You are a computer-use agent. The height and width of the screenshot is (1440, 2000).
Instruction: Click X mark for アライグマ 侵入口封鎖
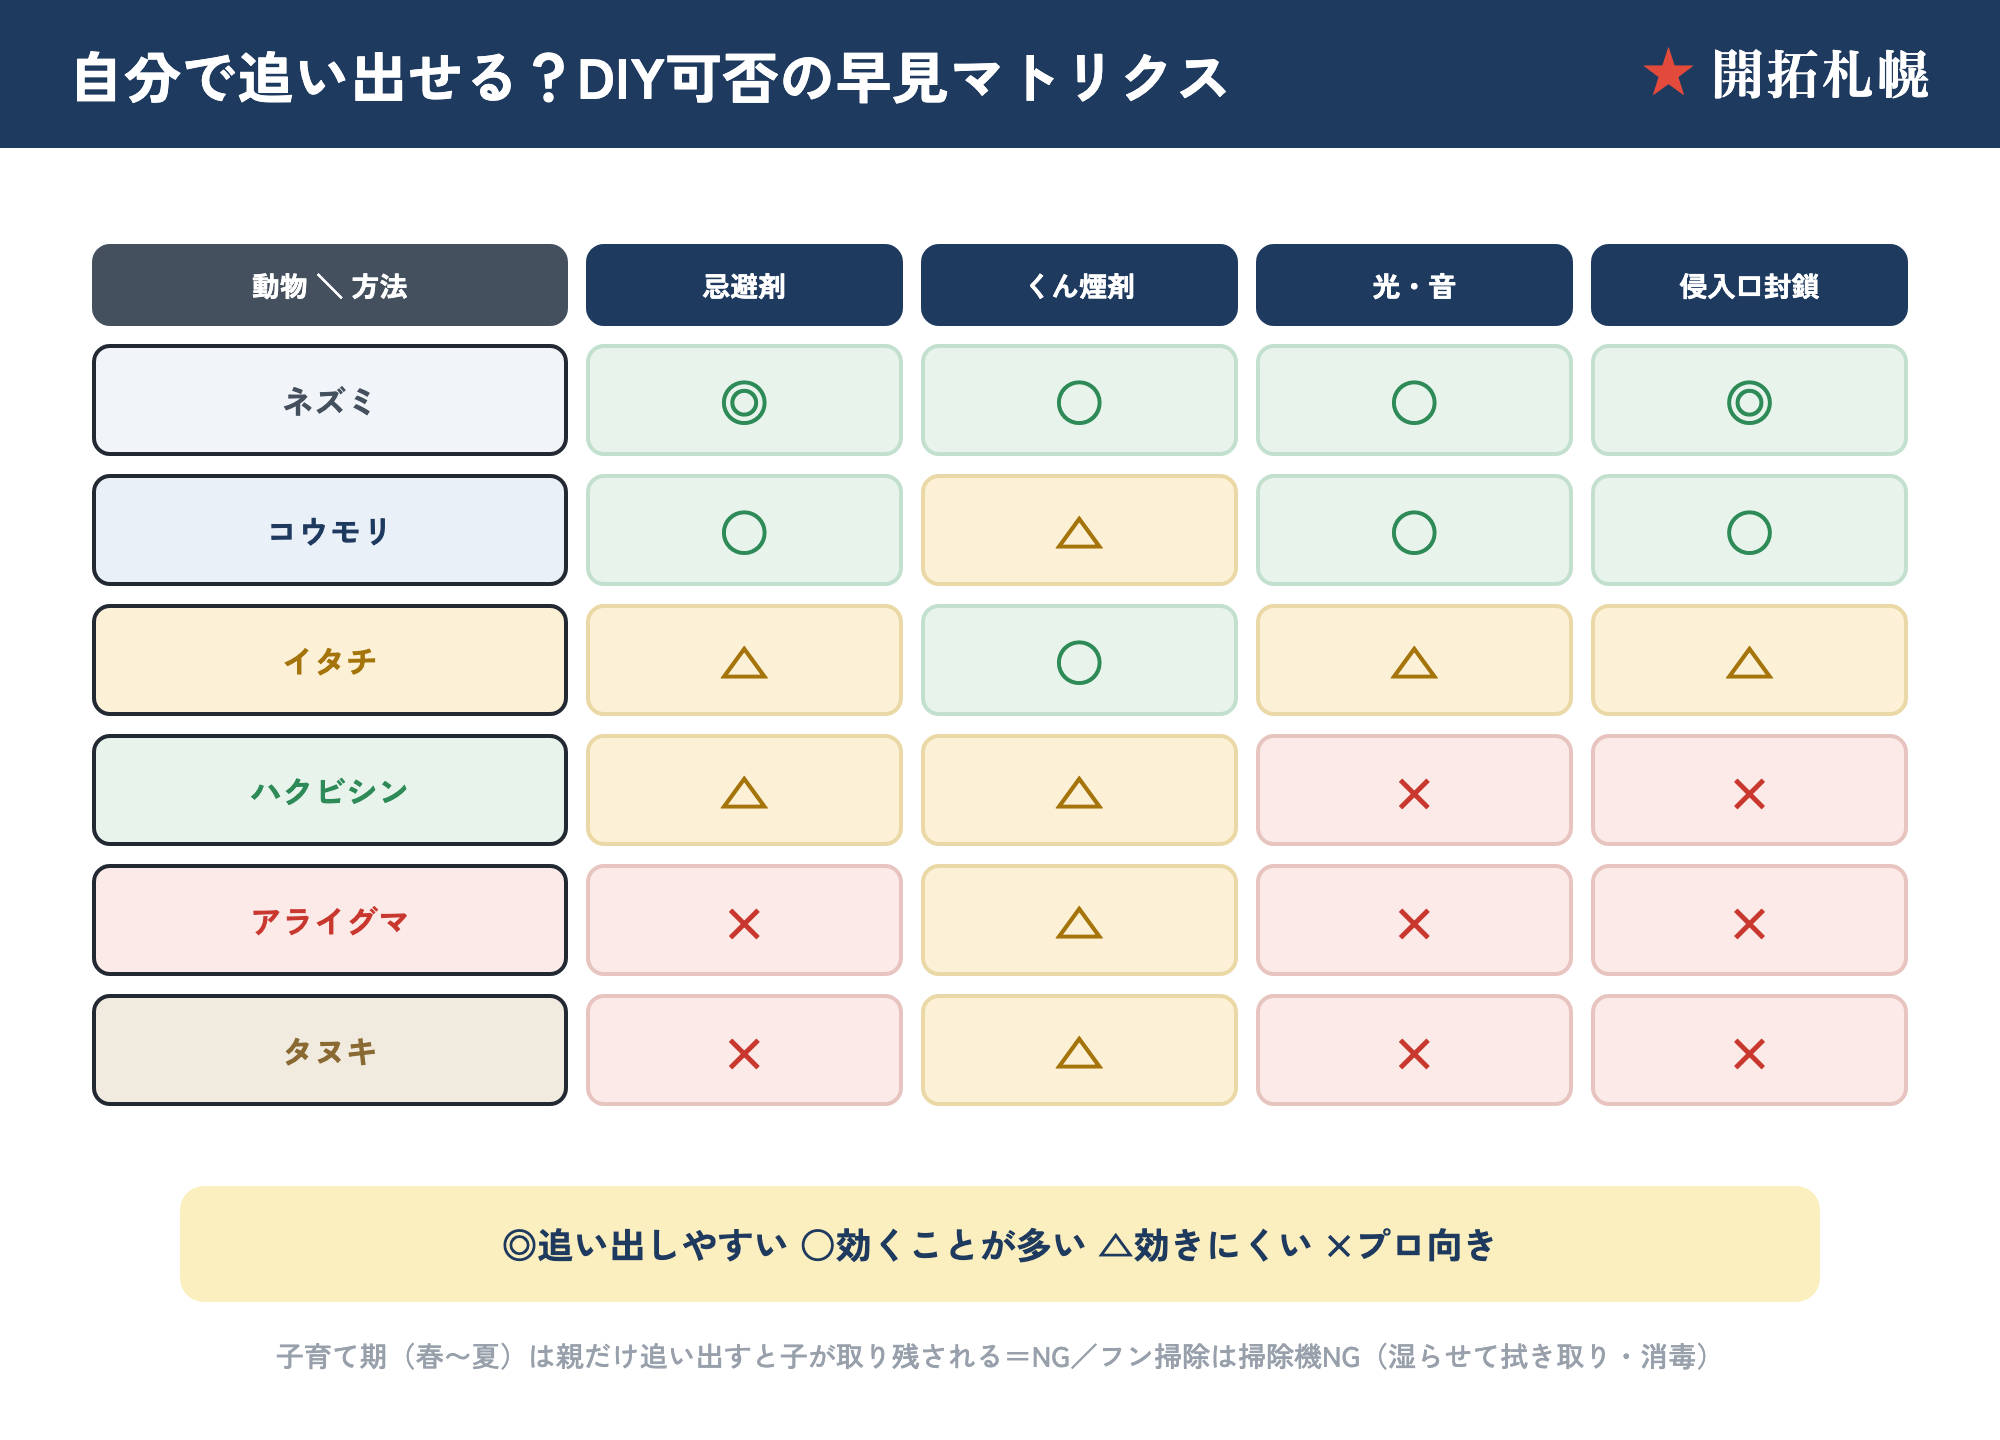[1749, 924]
